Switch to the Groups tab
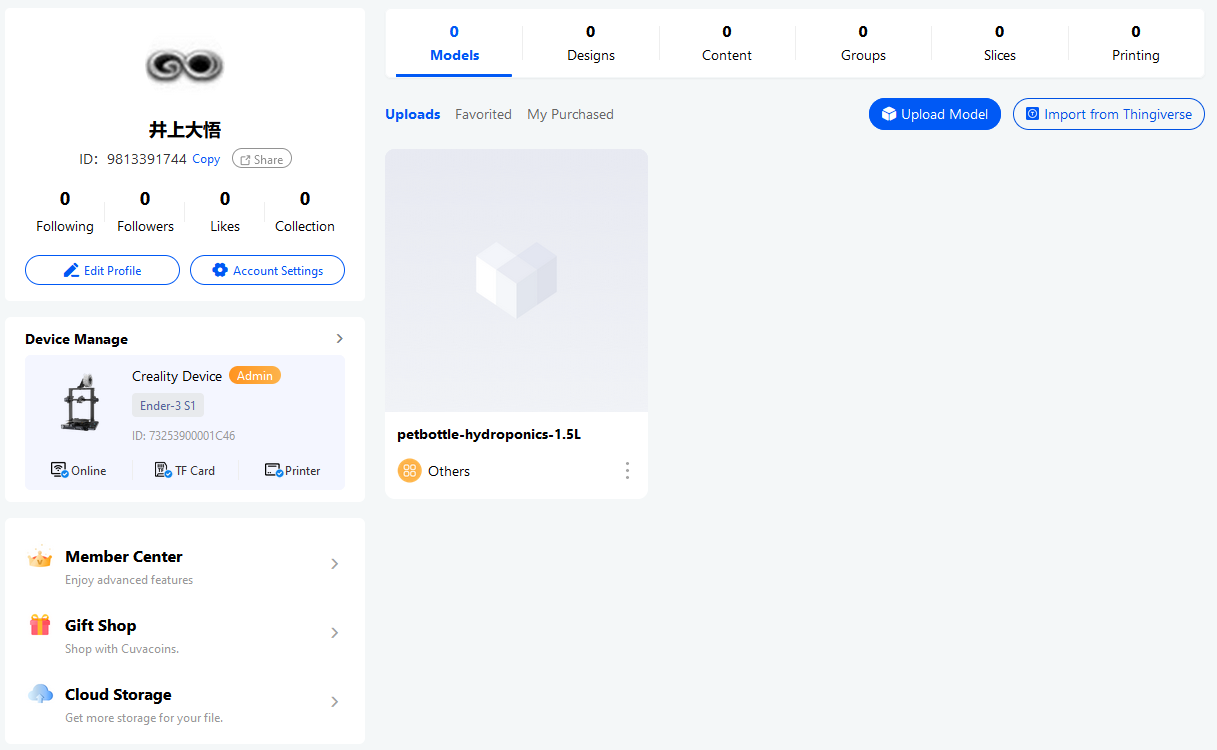Viewport: 1217px width, 750px height. pyautogui.click(x=863, y=43)
